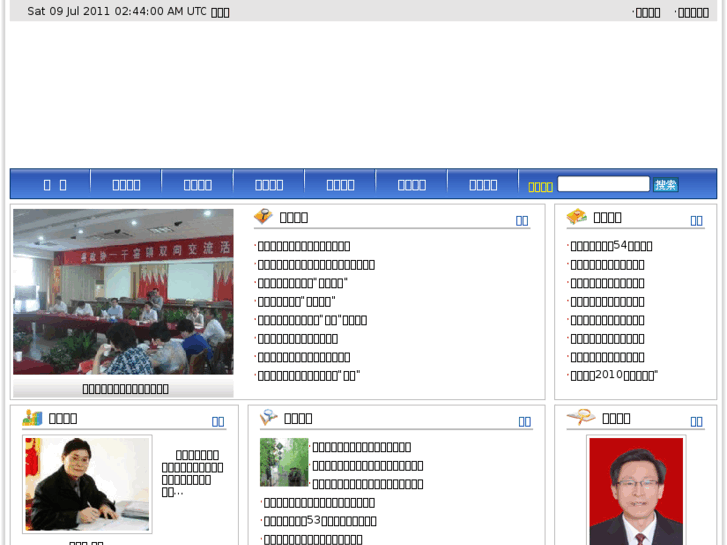Open the fifth item in the blue navigation bar
The height and width of the screenshot is (545, 727).
340,185
